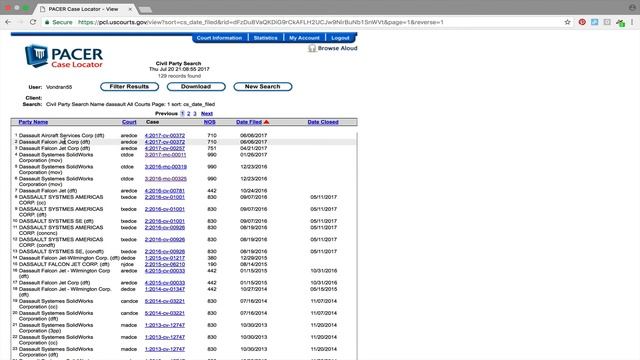Open the My Account tab
Viewport: 640px width, 360px height.
(x=304, y=38)
